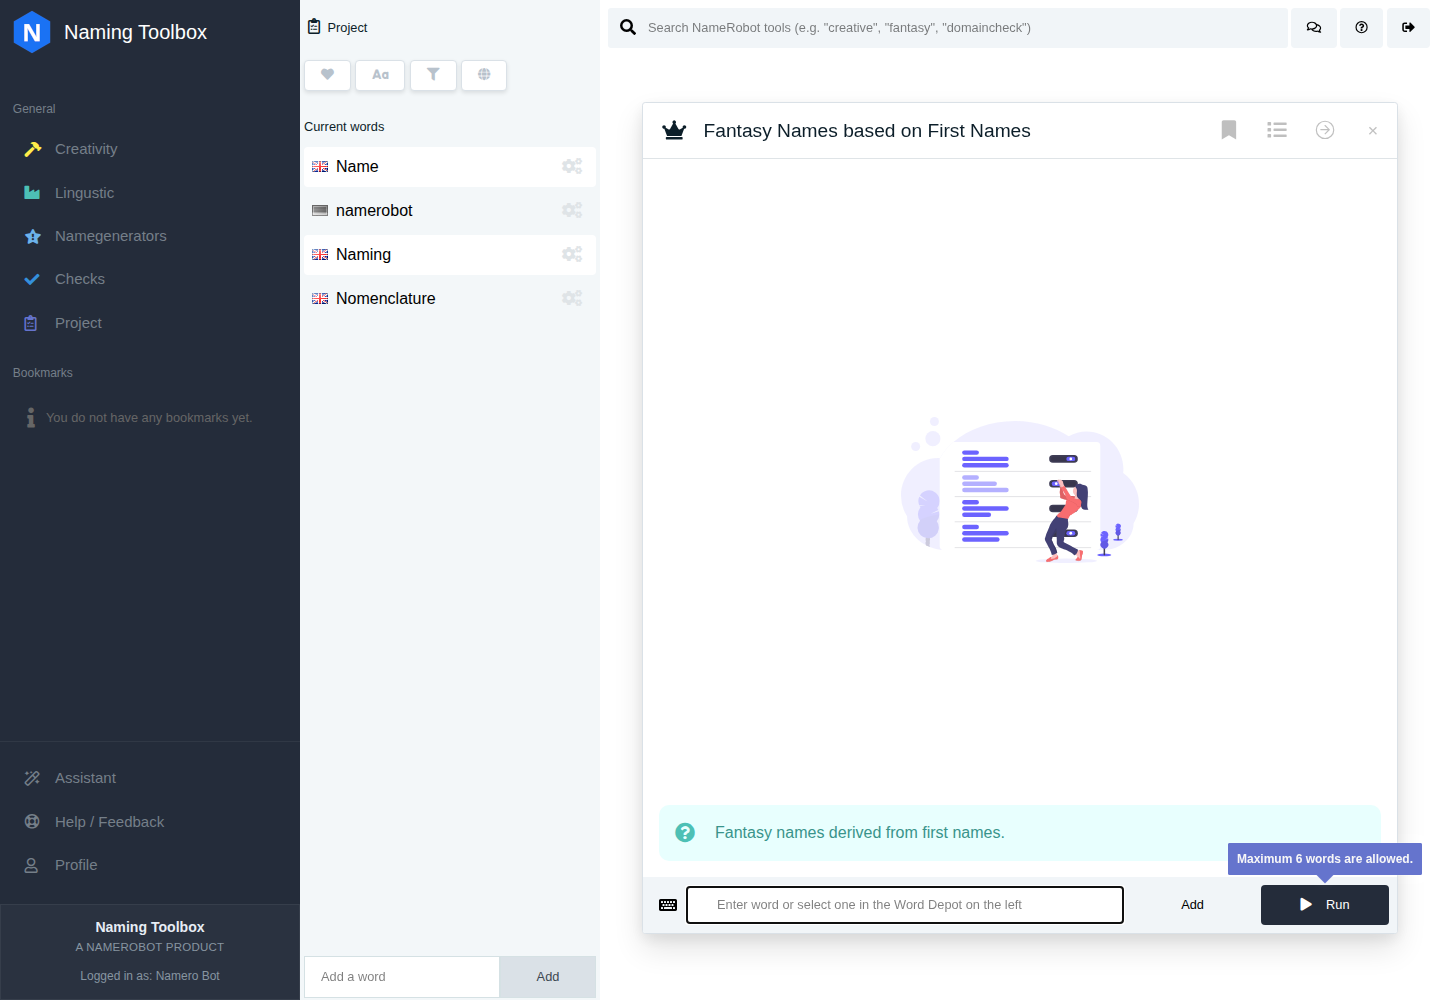Open settings gears for Nomenclature
The image size is (1440, 1000).
pos(572,299)
